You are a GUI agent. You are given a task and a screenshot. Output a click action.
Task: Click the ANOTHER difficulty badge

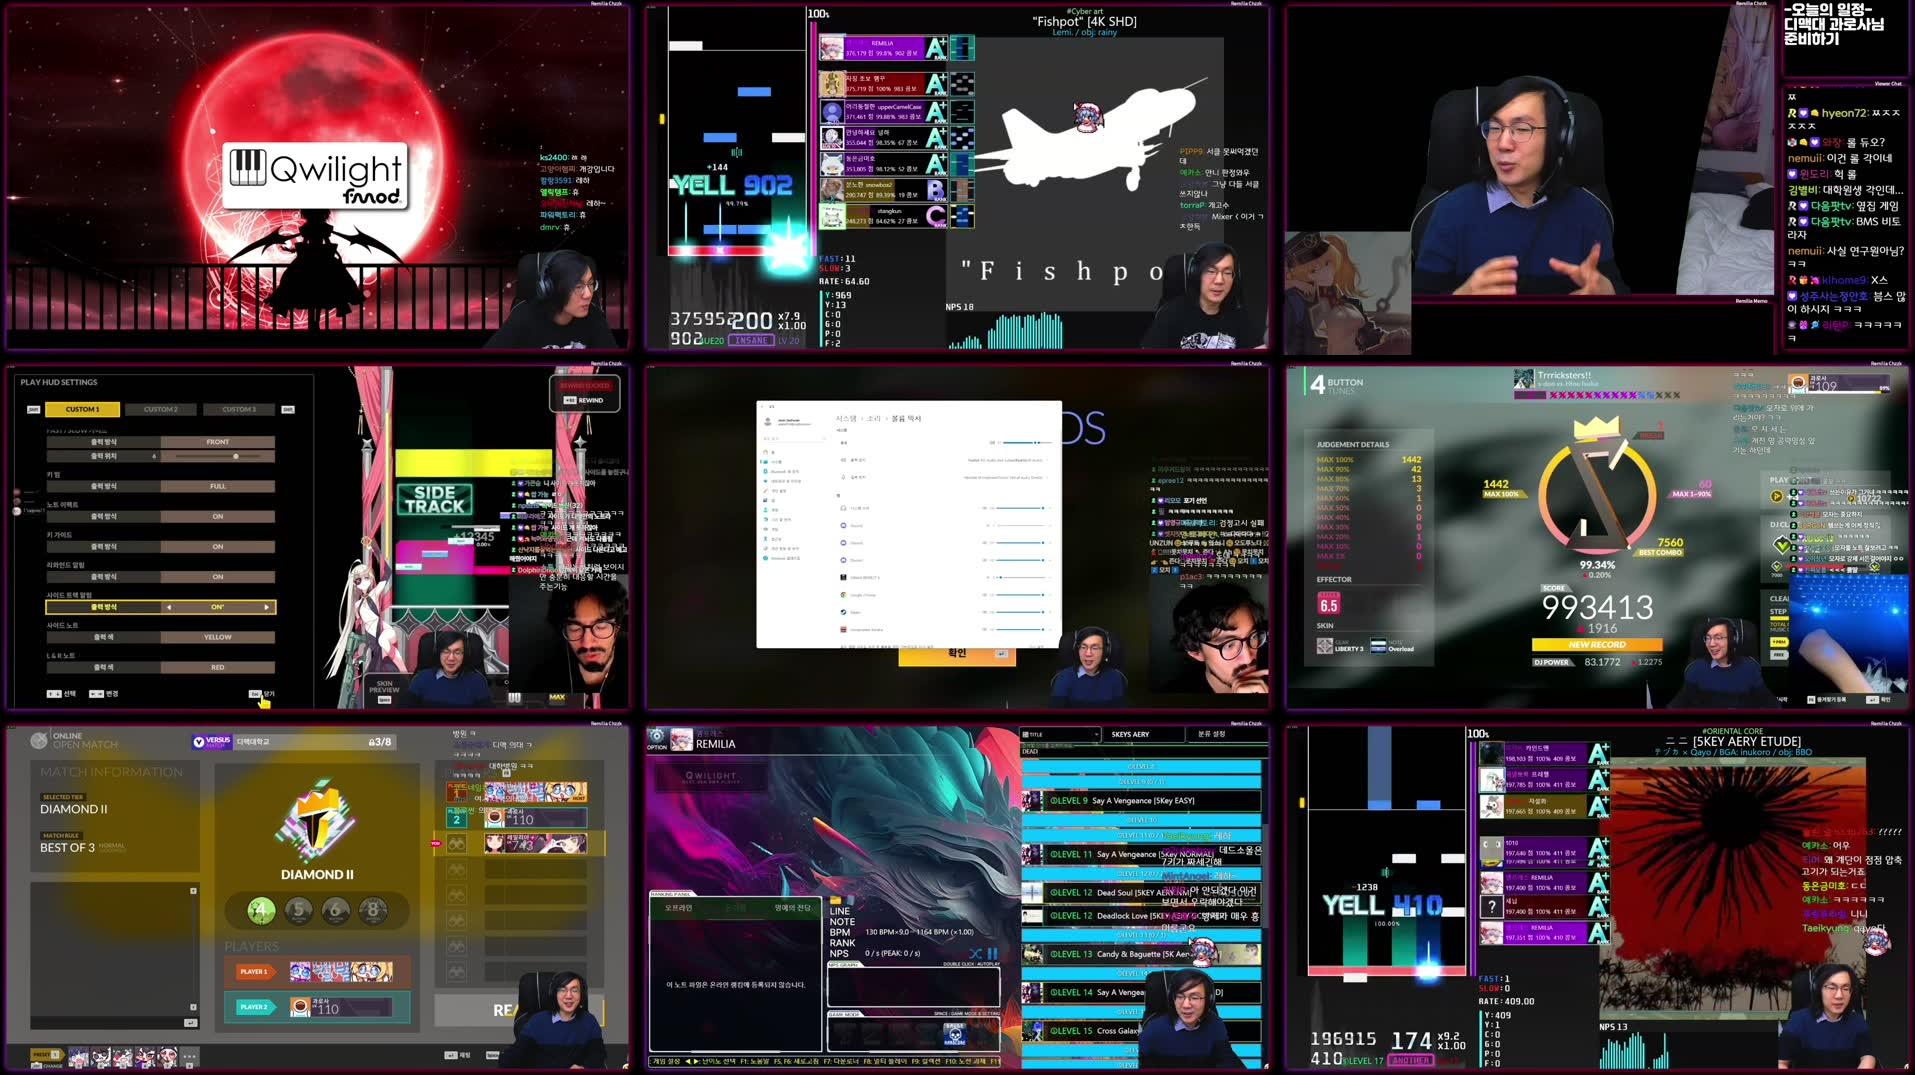(1410, 1060)
